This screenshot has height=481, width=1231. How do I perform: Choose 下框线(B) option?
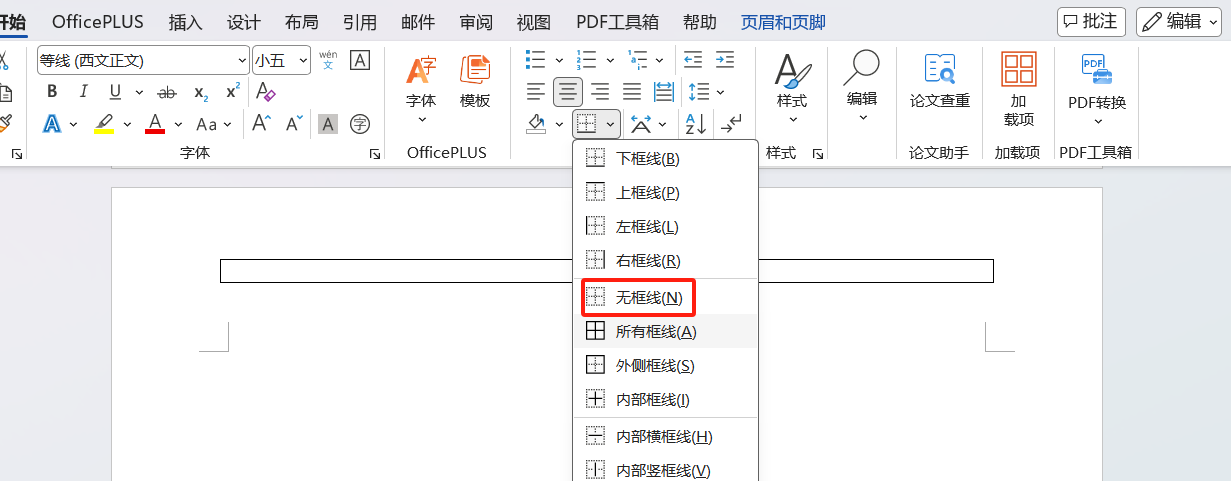point(666,158)
